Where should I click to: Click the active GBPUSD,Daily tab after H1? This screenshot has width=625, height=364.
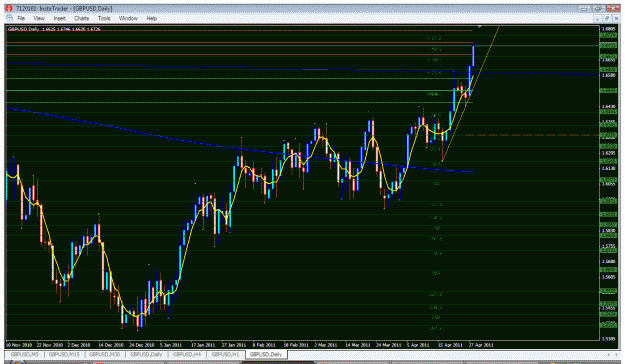click(266, 354)
